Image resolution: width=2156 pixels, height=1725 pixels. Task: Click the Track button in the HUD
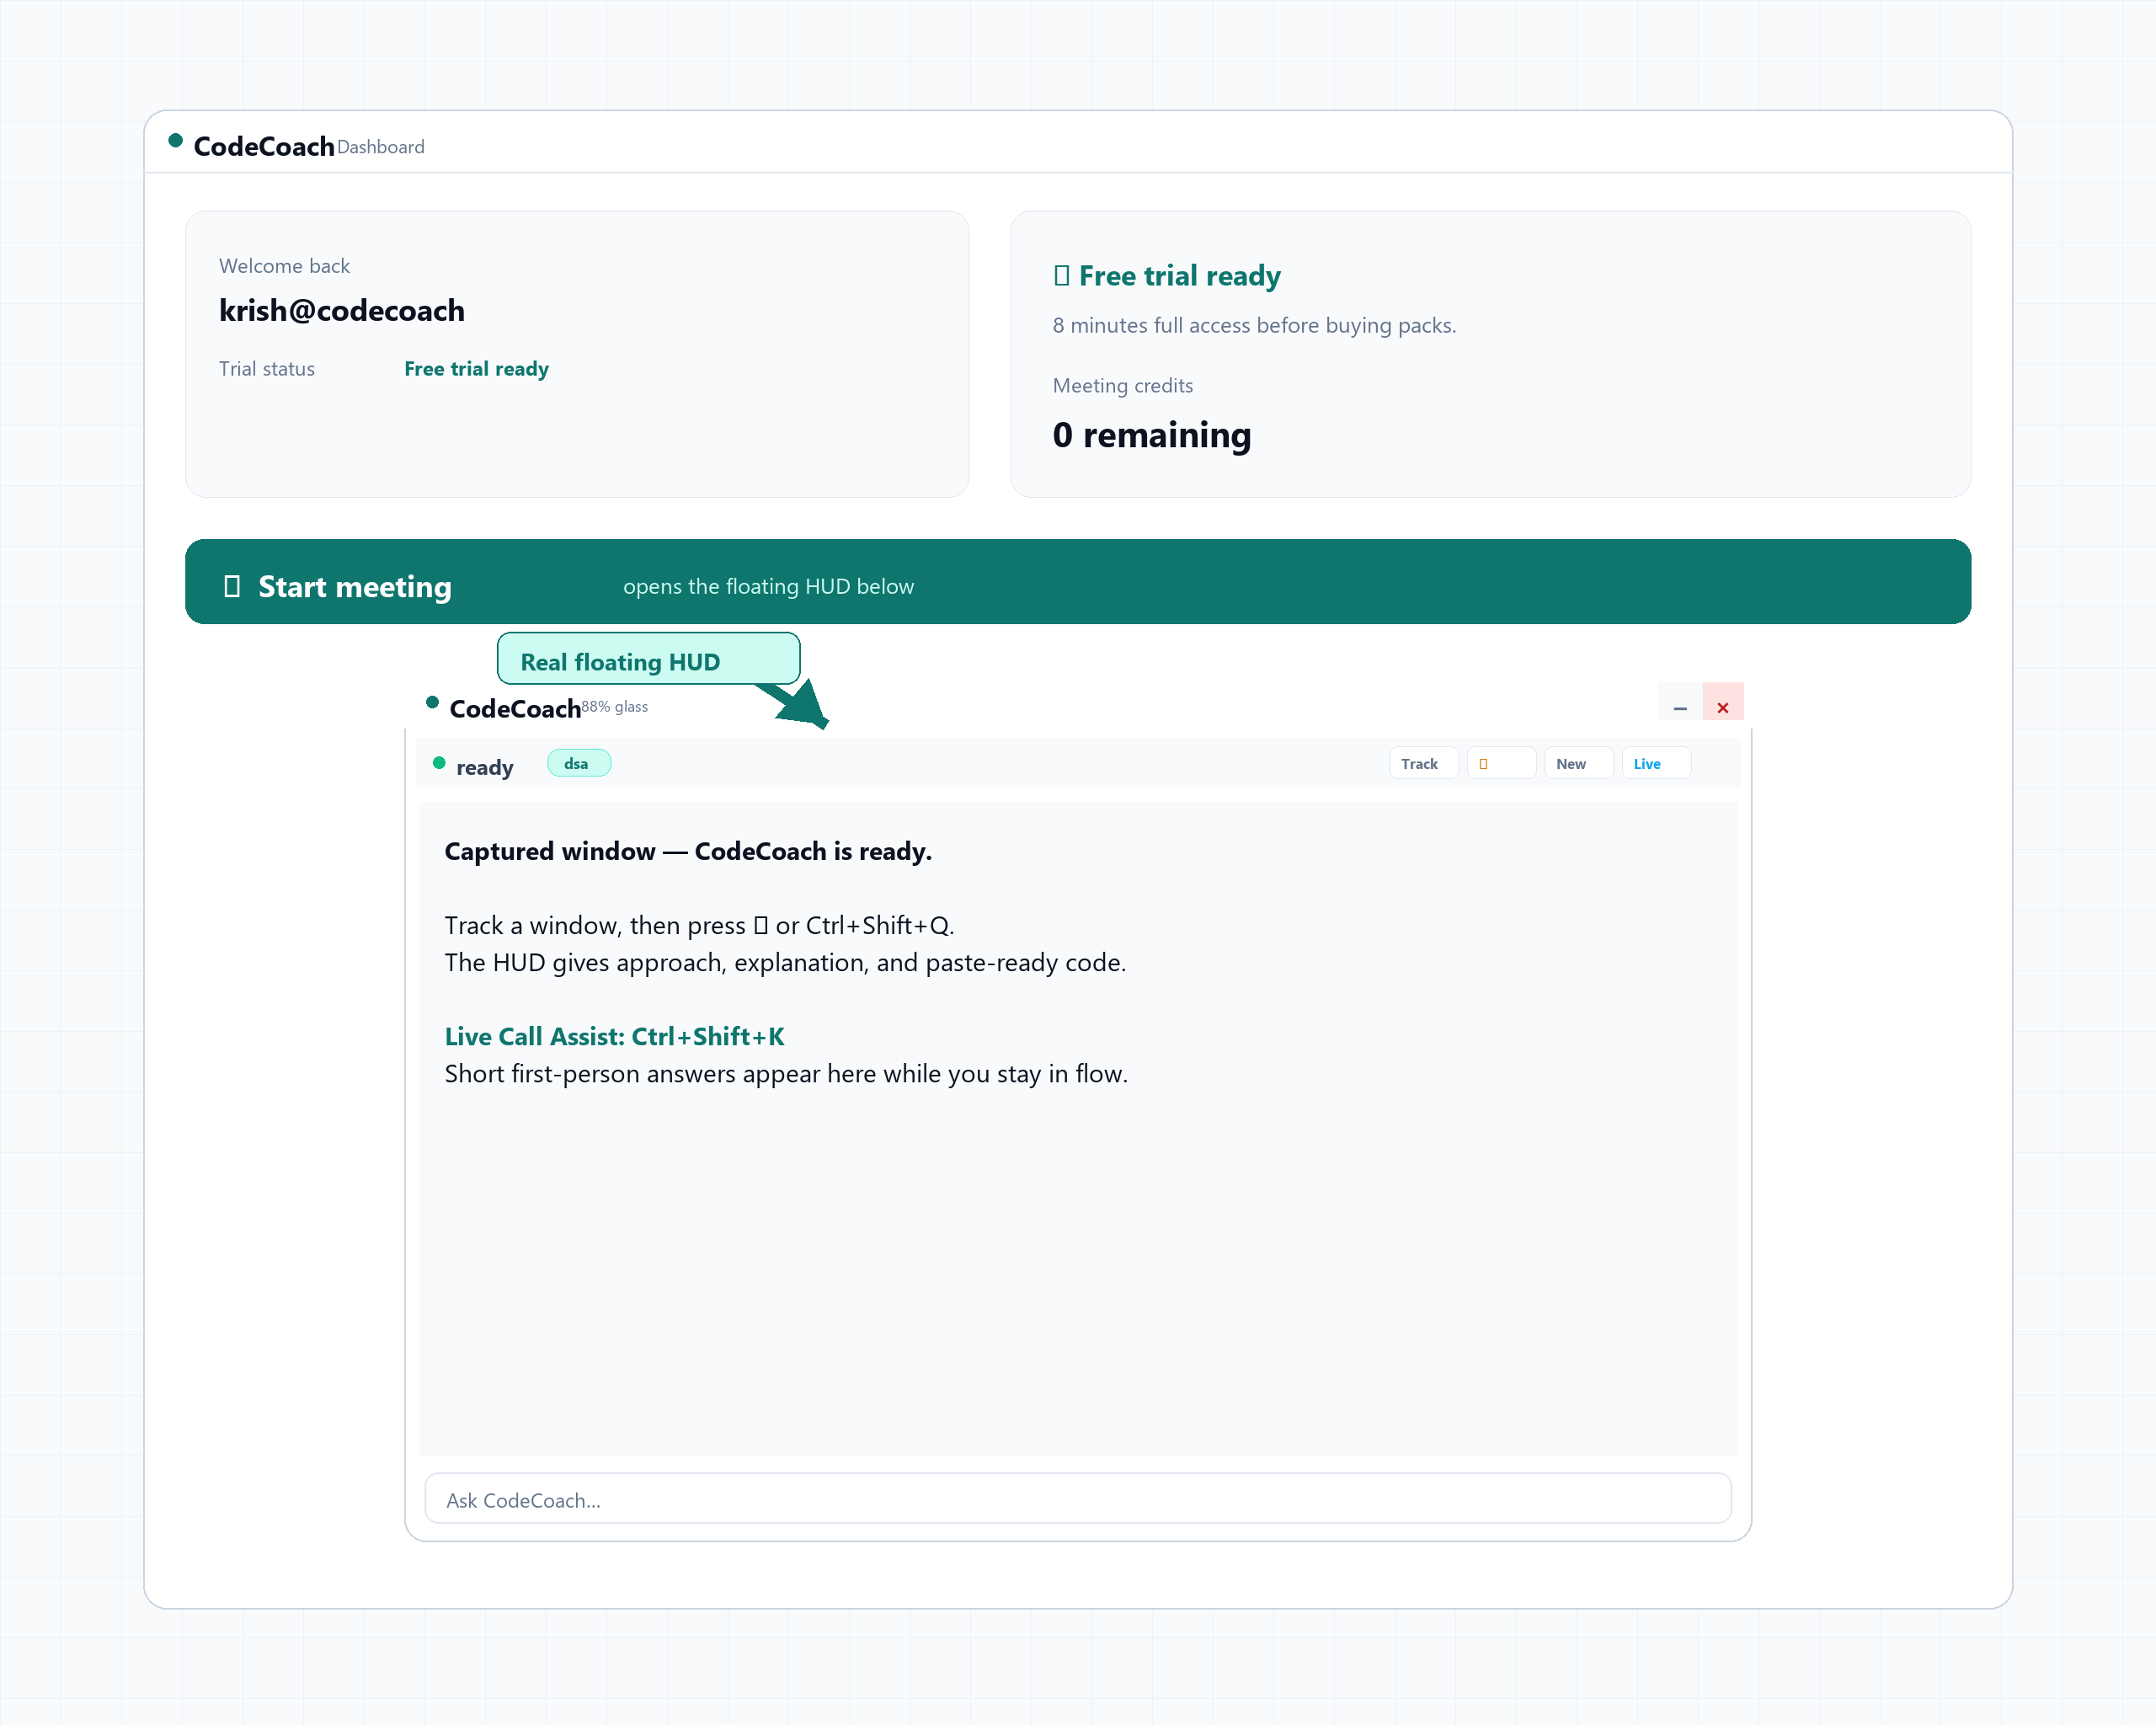[x=1423, y=763]
